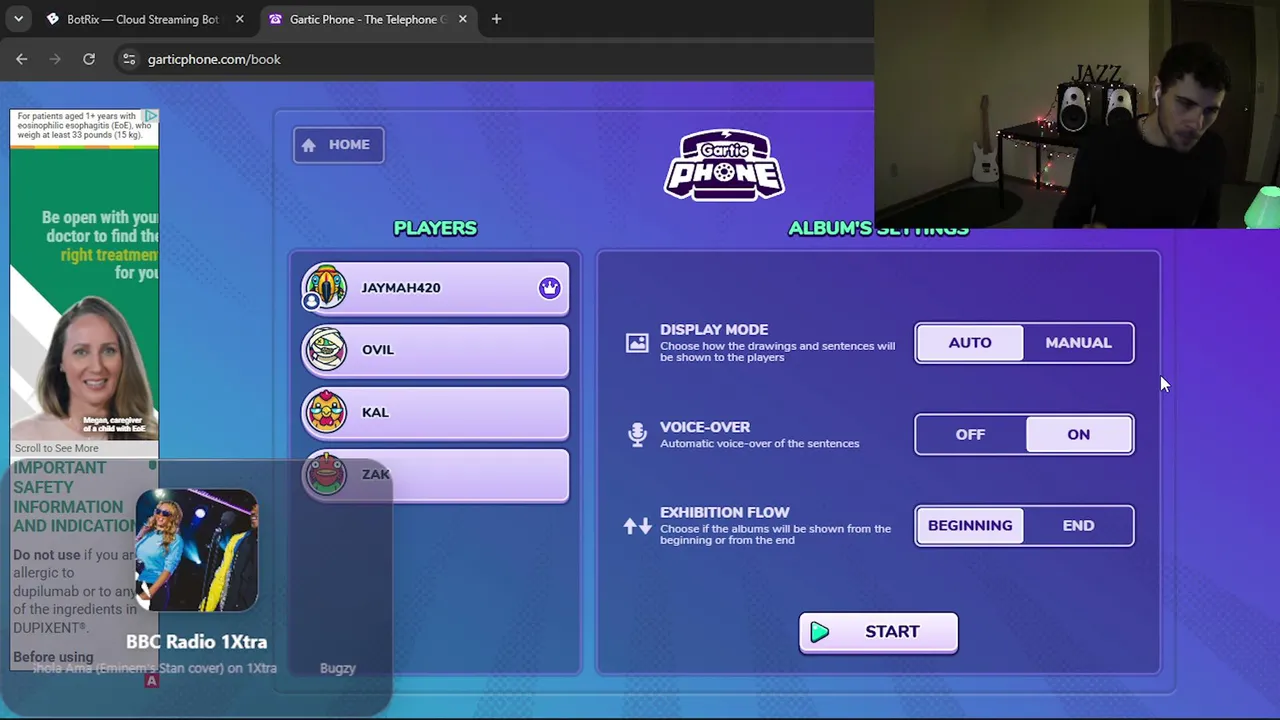The image size is (1280, 720).
Task: Open a new browser tab
Action: 496,19
